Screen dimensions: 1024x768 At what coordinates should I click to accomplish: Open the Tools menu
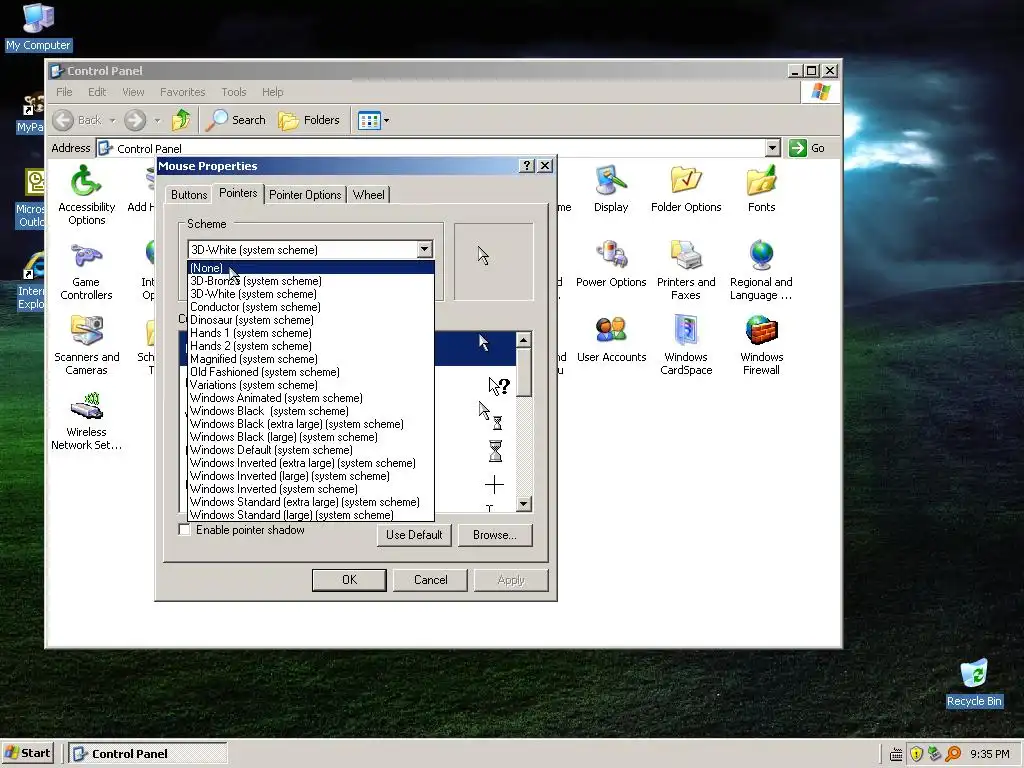click(233, 92)
